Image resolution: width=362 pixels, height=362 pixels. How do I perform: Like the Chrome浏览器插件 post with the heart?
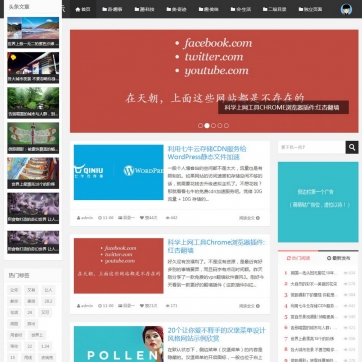pyautogui.click(x=149, y=306)
